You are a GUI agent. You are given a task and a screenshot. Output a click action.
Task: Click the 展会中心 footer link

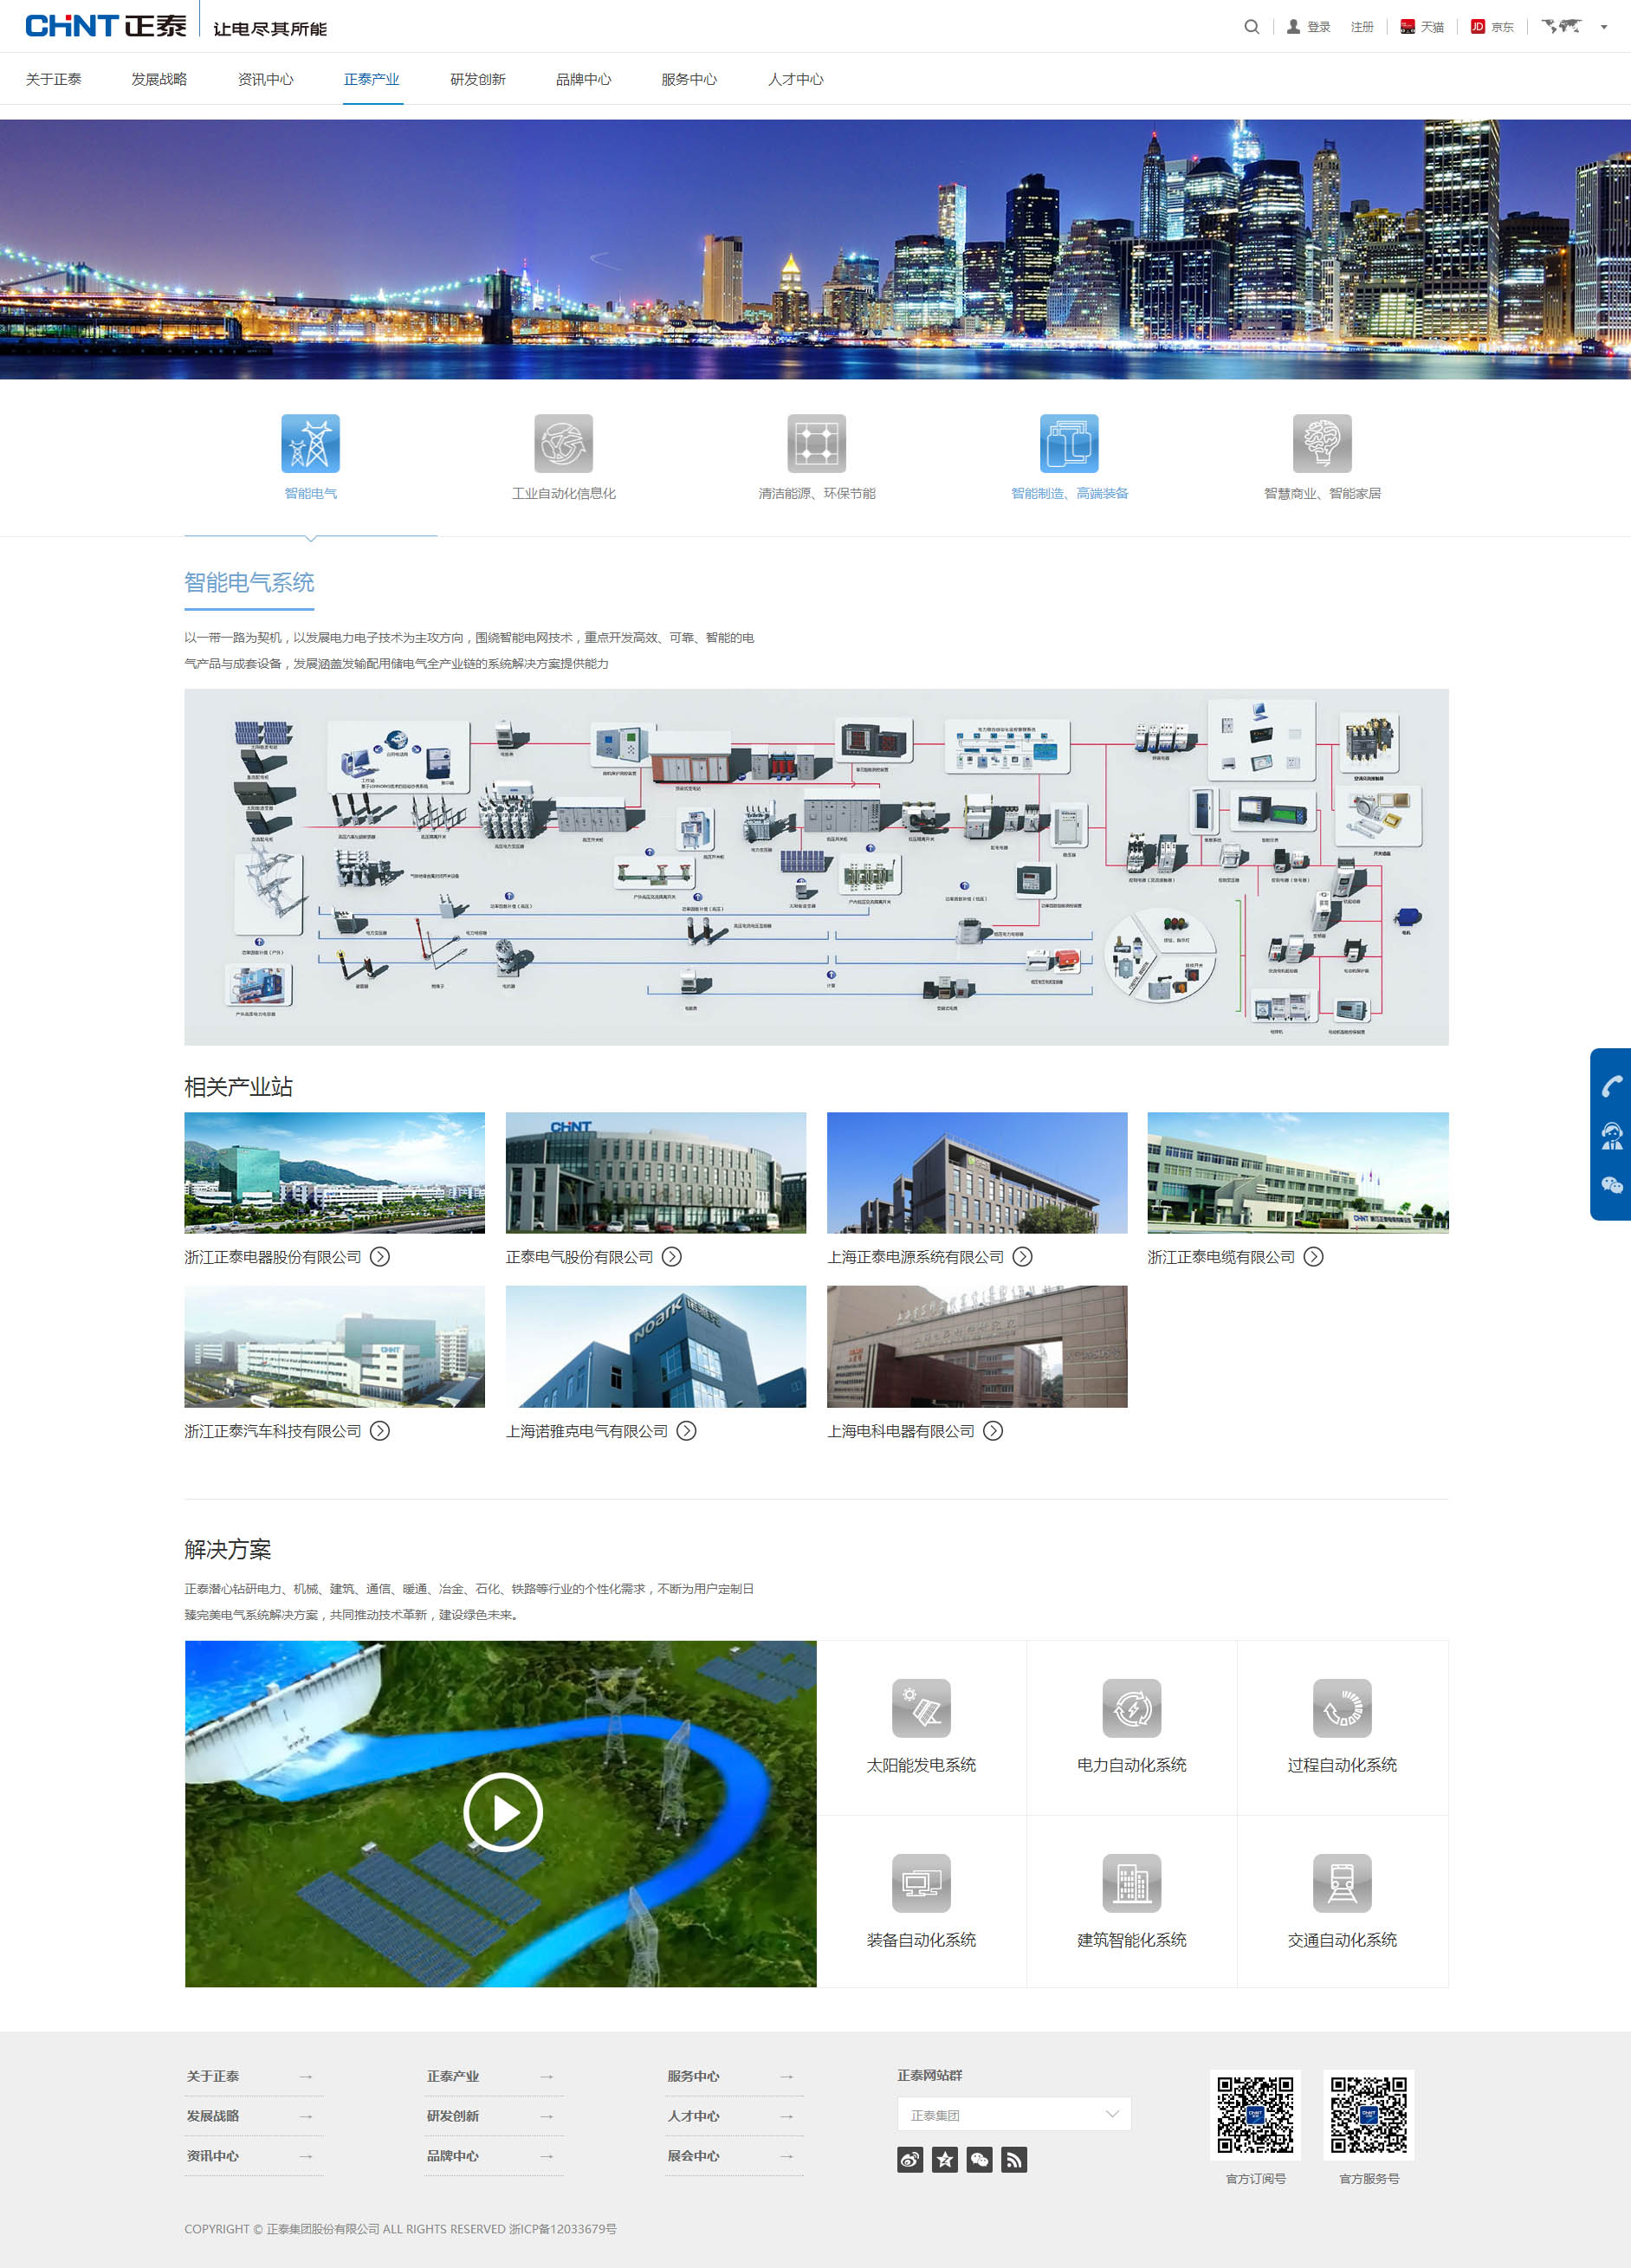click(693, 2155)
